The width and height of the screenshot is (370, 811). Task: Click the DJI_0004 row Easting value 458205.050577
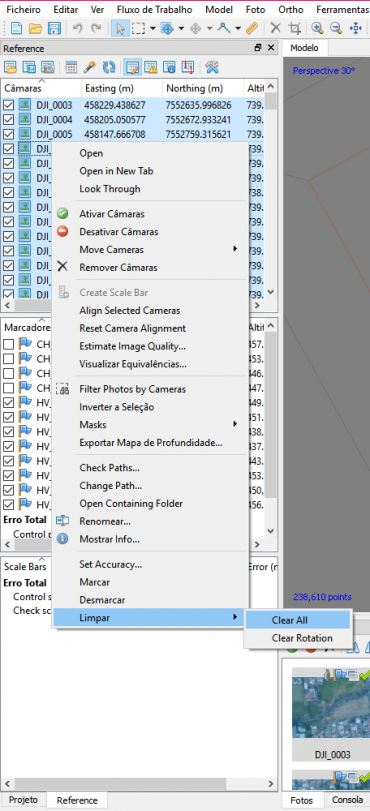(115, 120)
